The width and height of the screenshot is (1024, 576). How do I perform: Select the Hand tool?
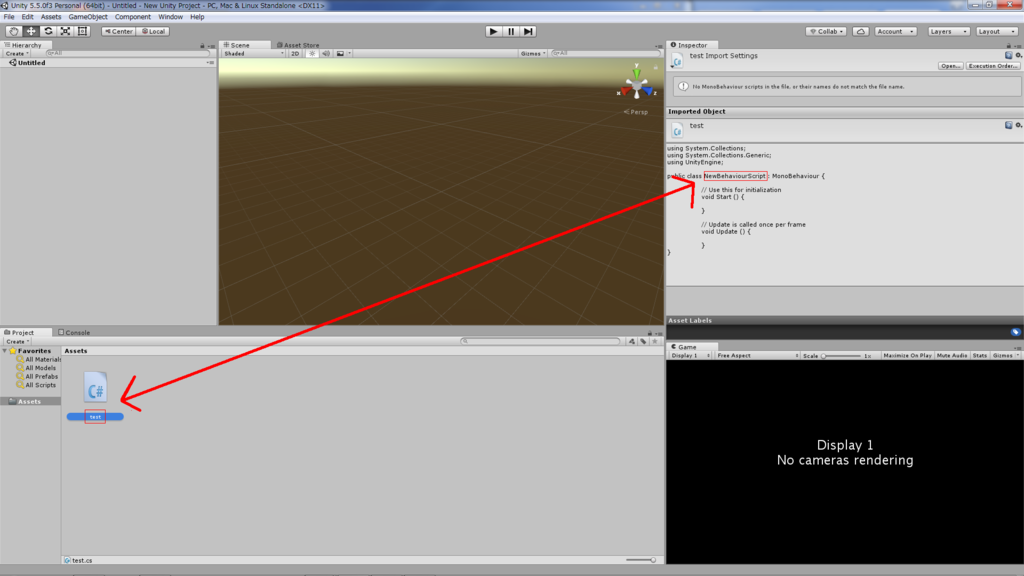click(13, 31)
